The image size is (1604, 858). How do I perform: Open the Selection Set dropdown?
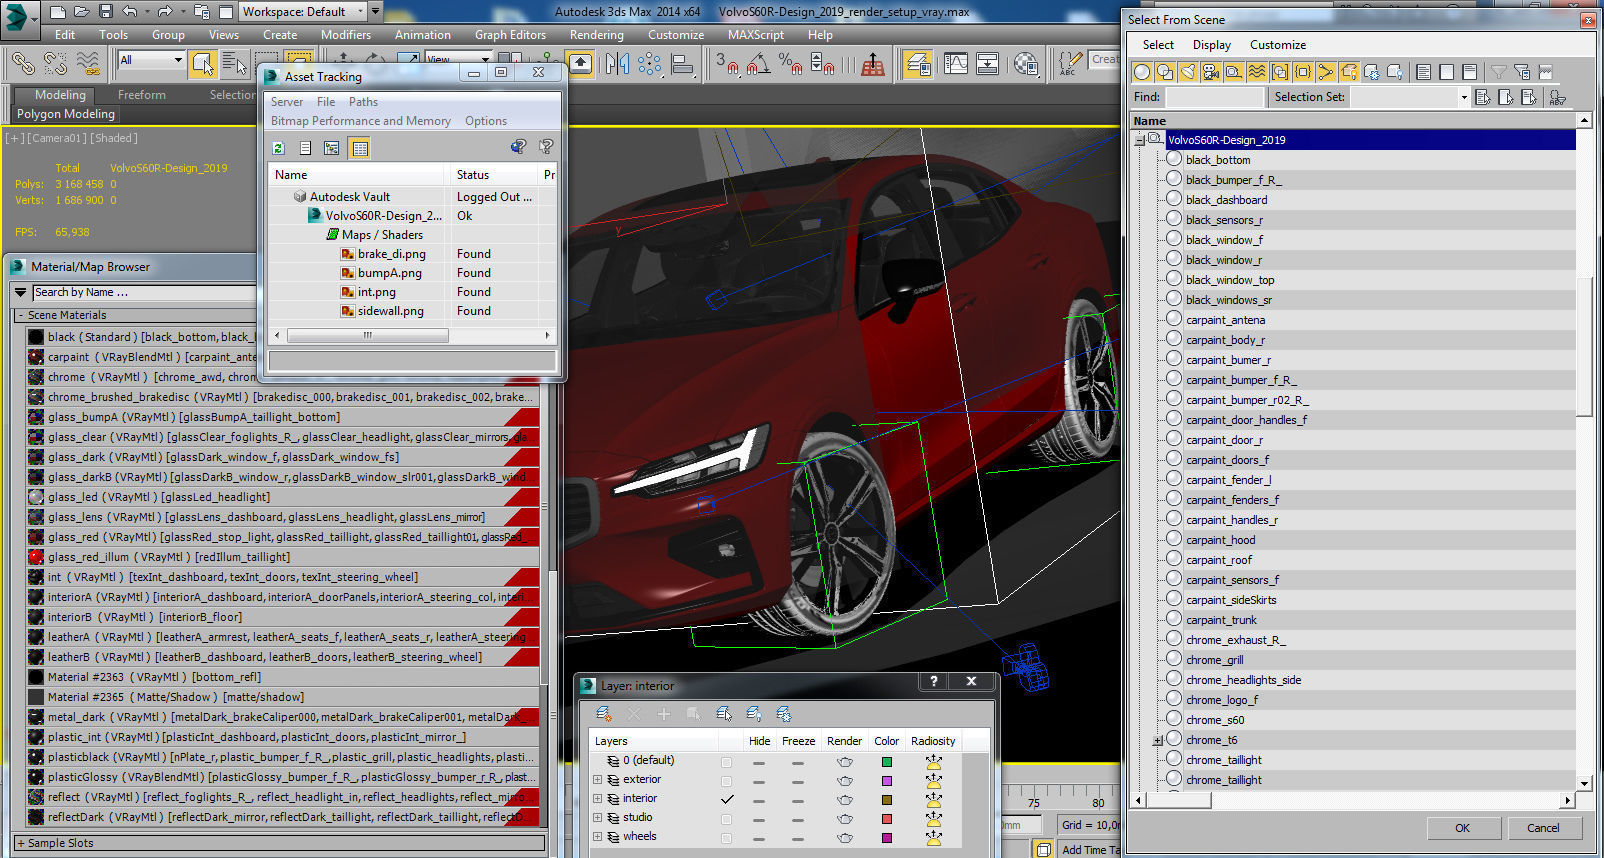pos(1463,97)
